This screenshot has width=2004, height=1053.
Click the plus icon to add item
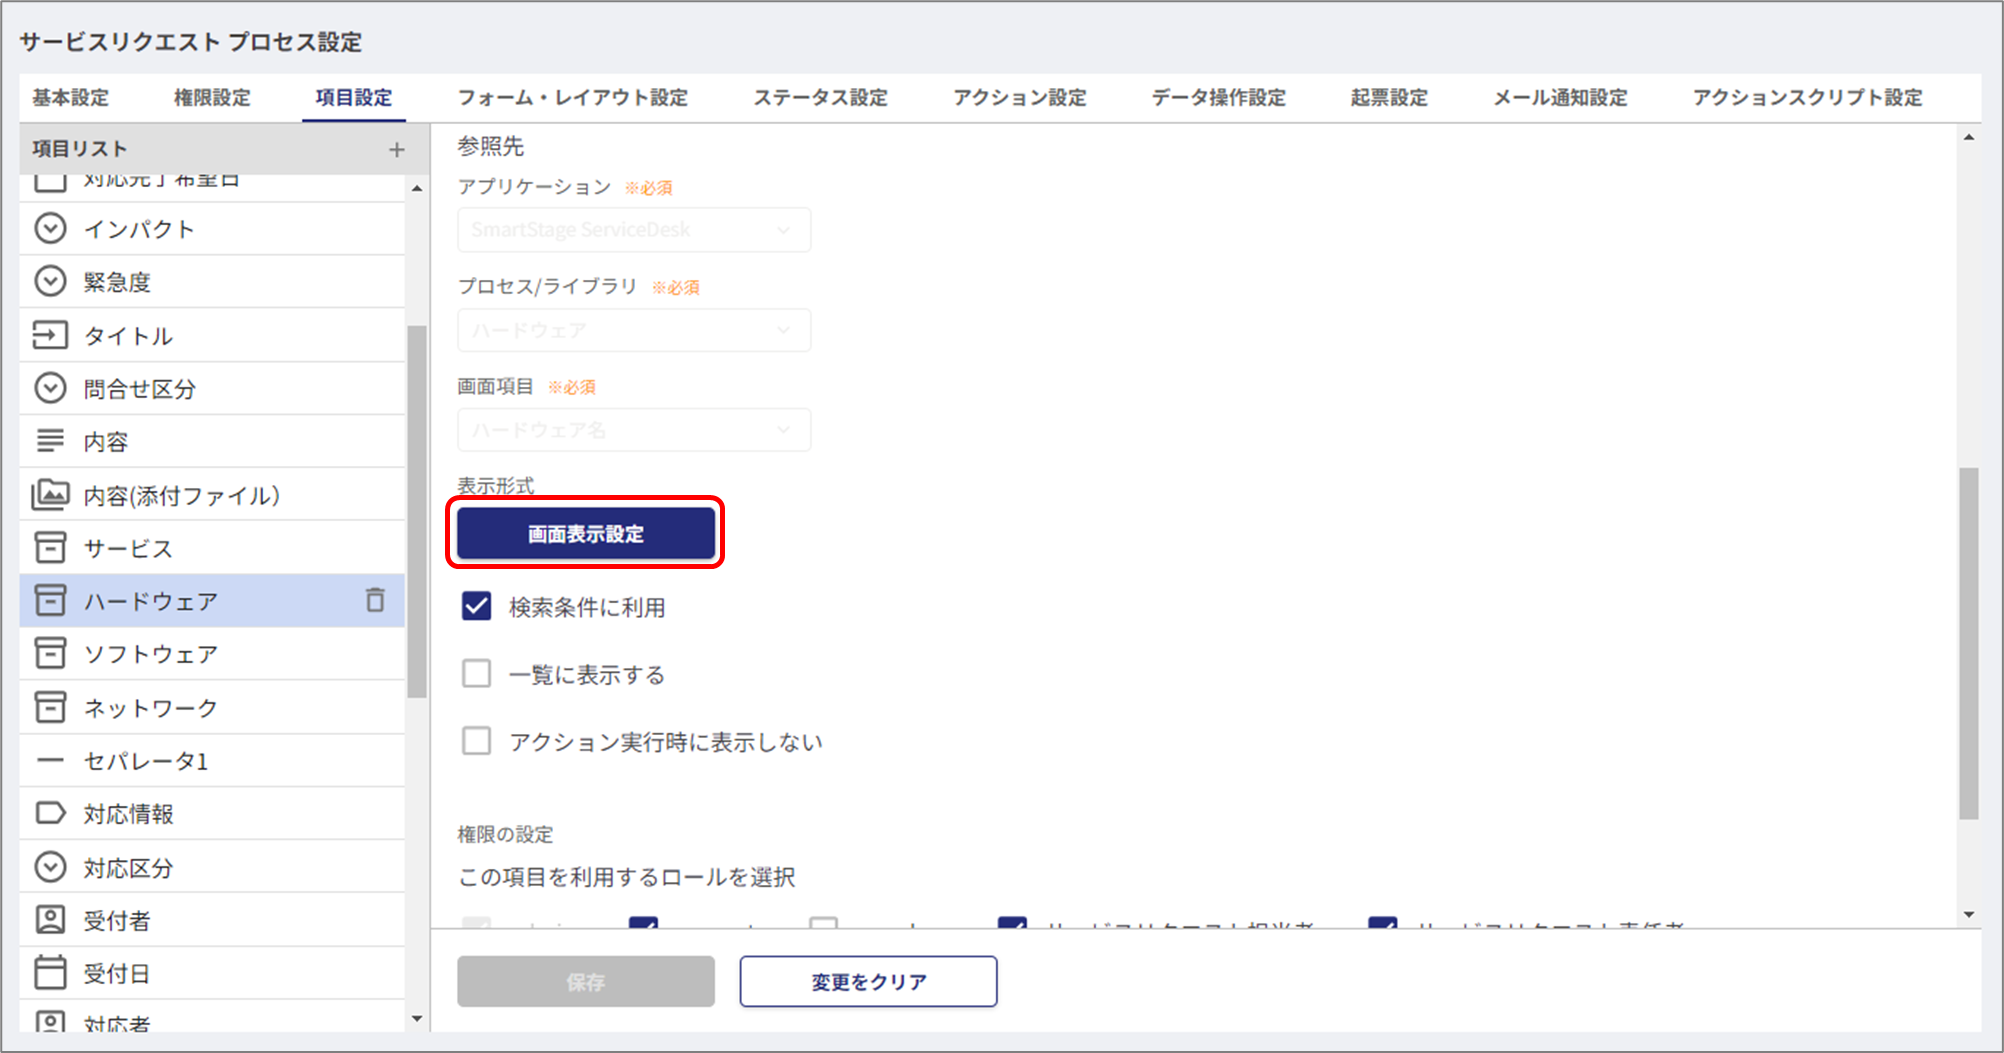pyautogui.click(x=397, y=150)
